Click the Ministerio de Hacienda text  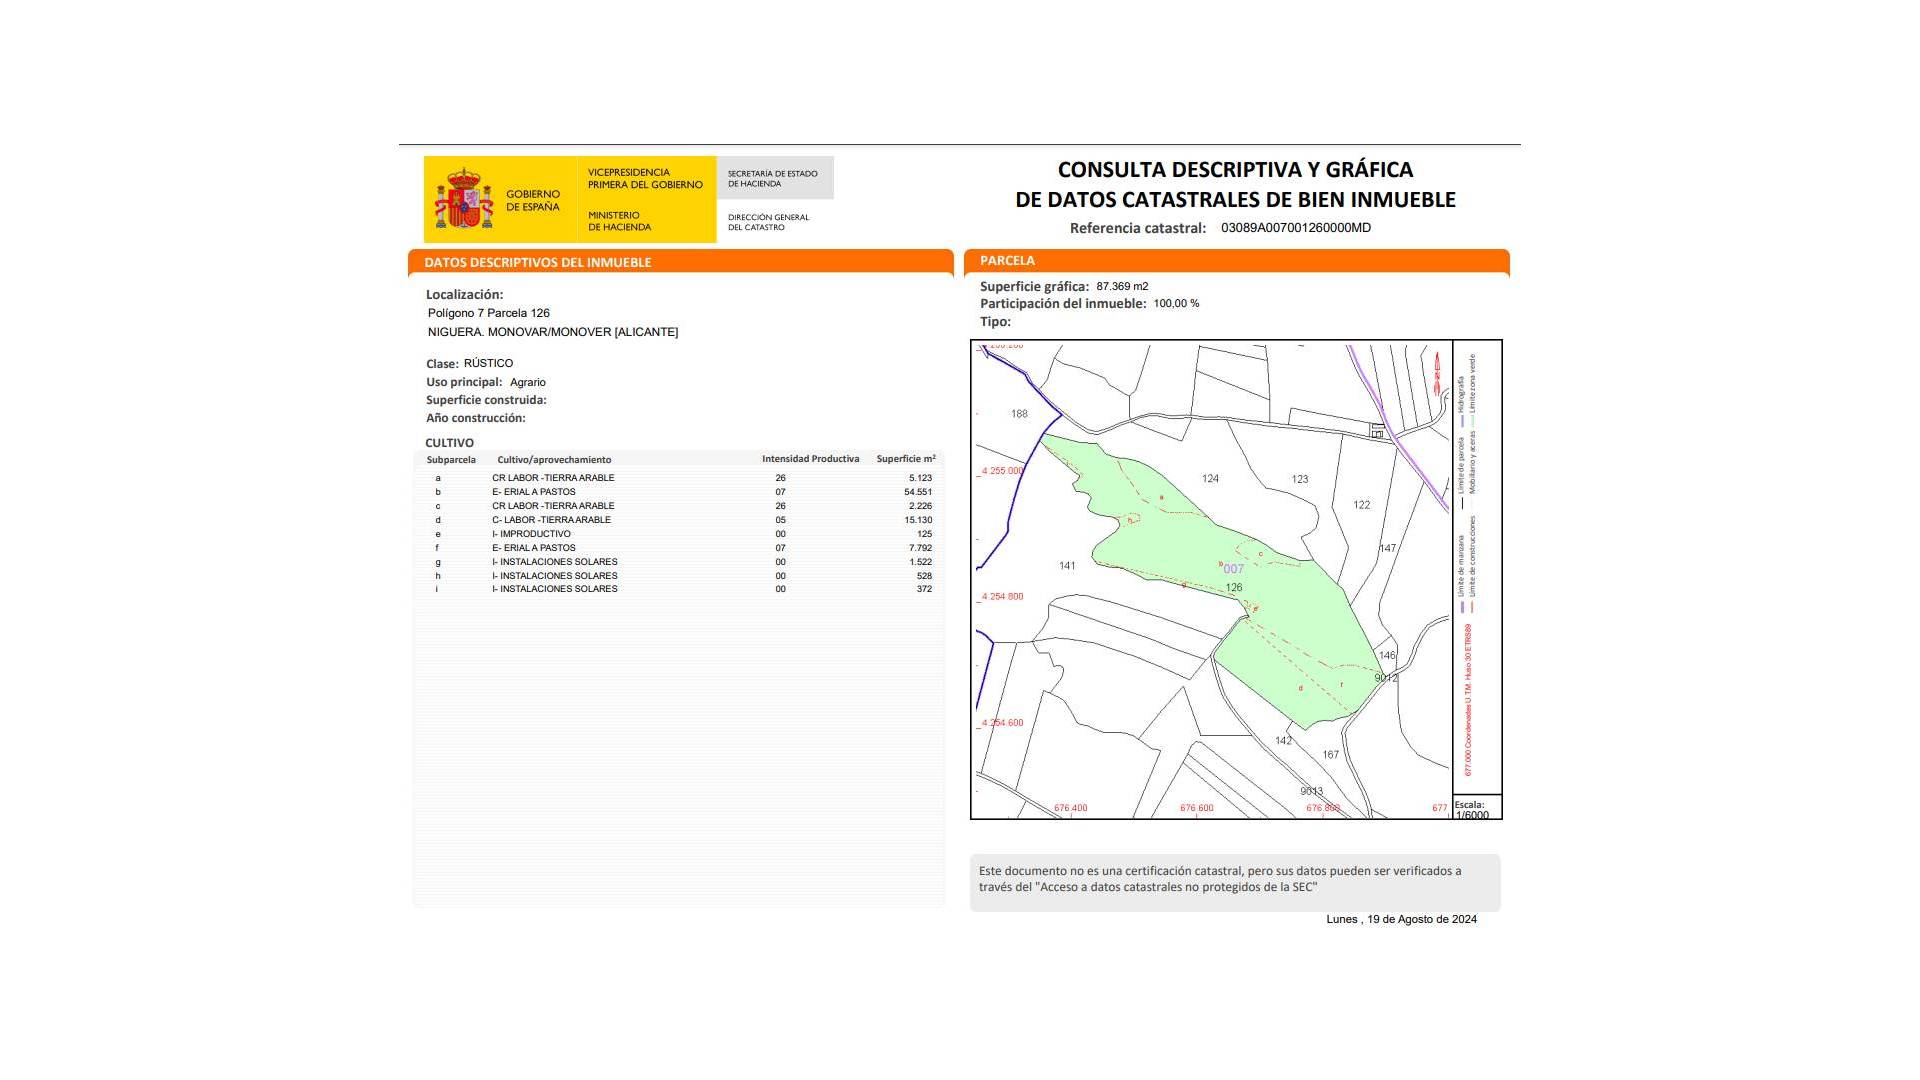619,221
